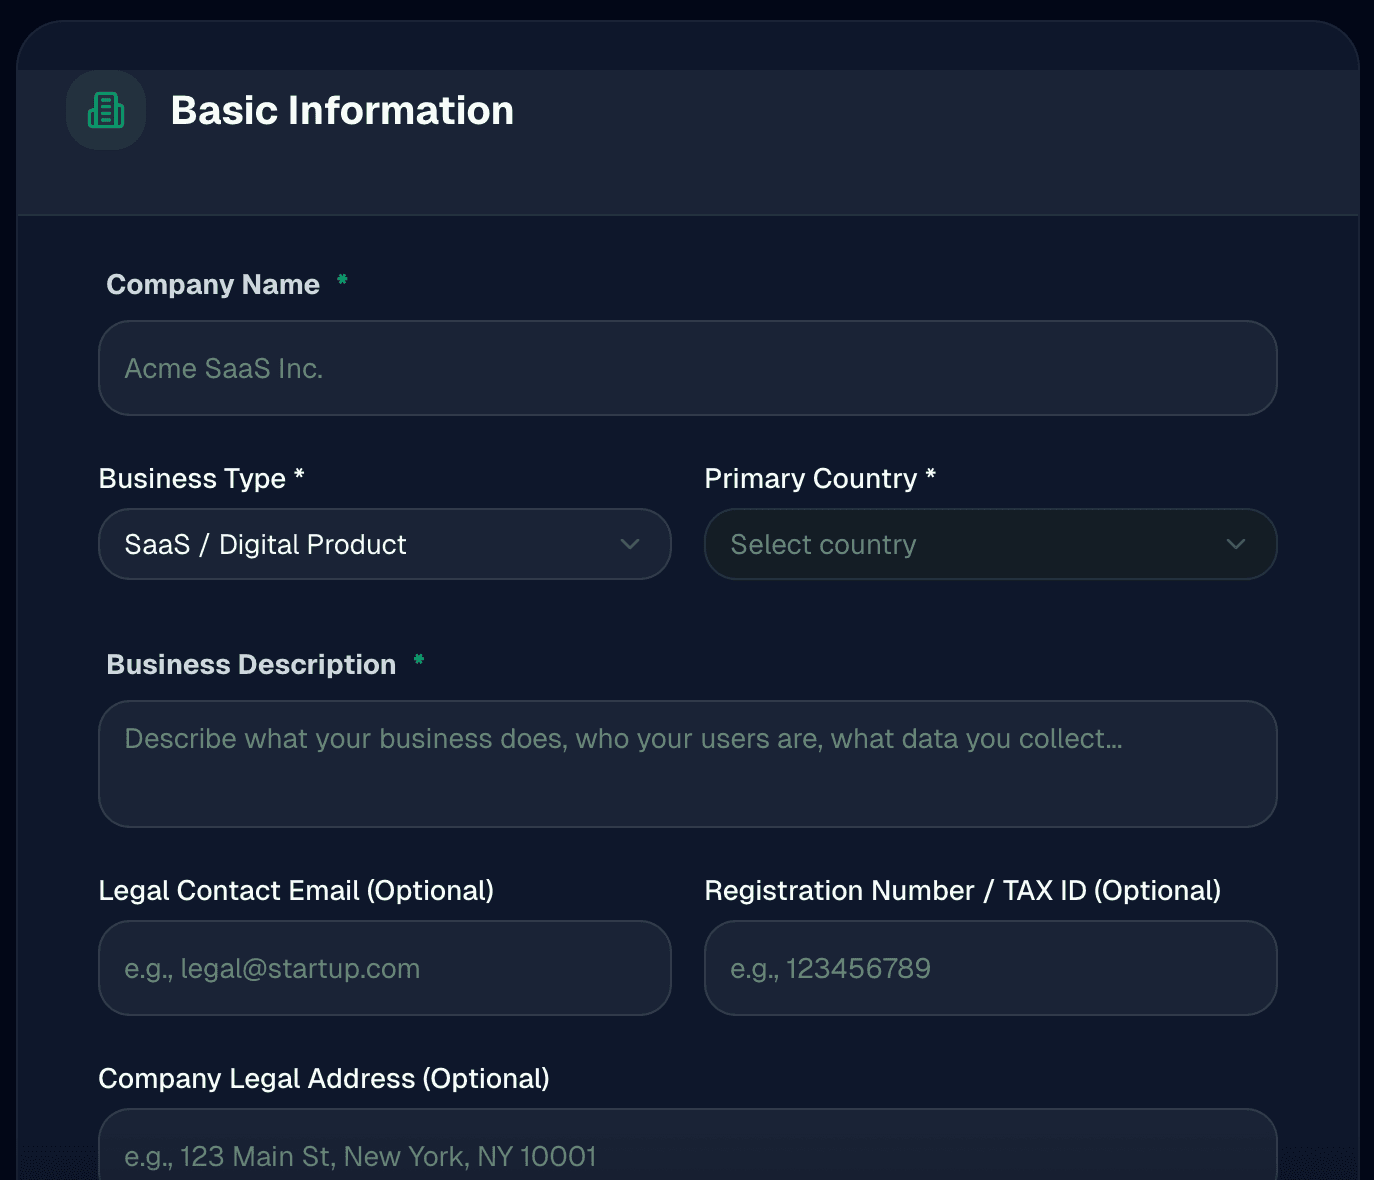Expand the SaaS / Digital Product dropdown arrow
Viewport: 1374px width, 1180px height.
(x=629, y=544)
